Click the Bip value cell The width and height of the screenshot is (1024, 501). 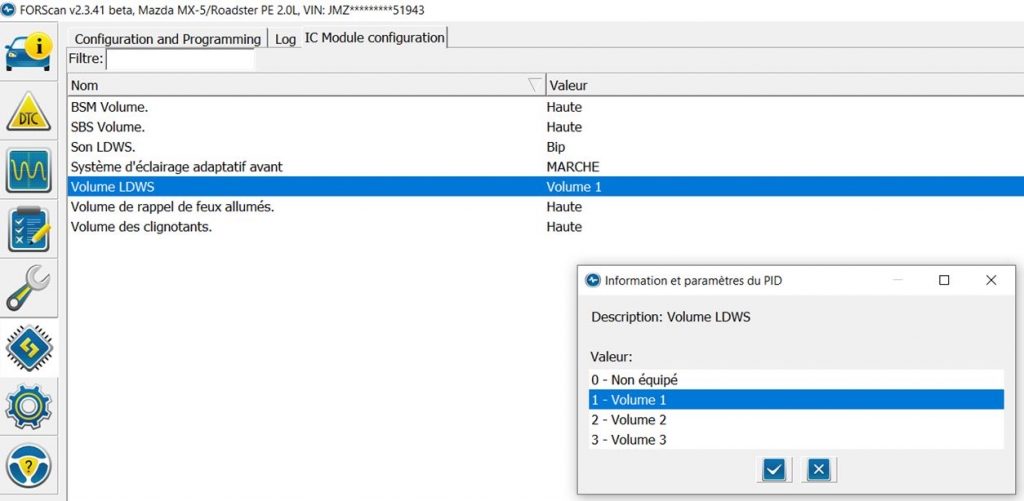pos(556,147)
